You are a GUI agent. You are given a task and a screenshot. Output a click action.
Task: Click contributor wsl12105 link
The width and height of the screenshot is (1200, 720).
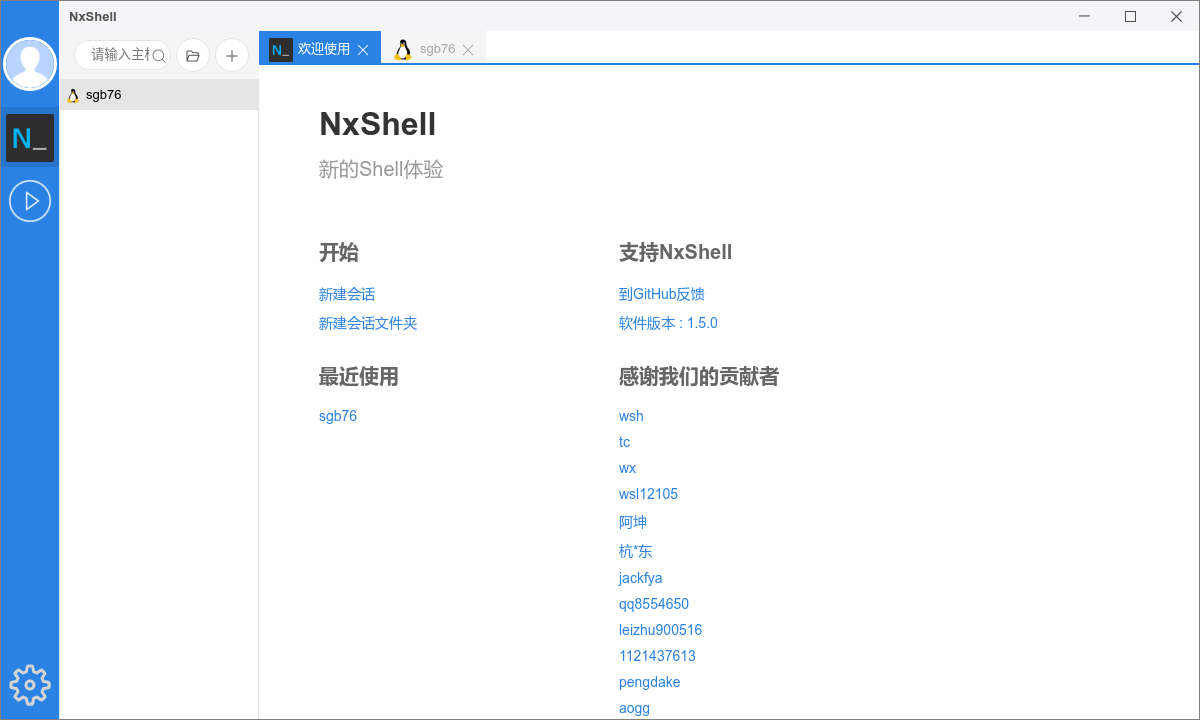pyautogui.click(x=648, y=494)
